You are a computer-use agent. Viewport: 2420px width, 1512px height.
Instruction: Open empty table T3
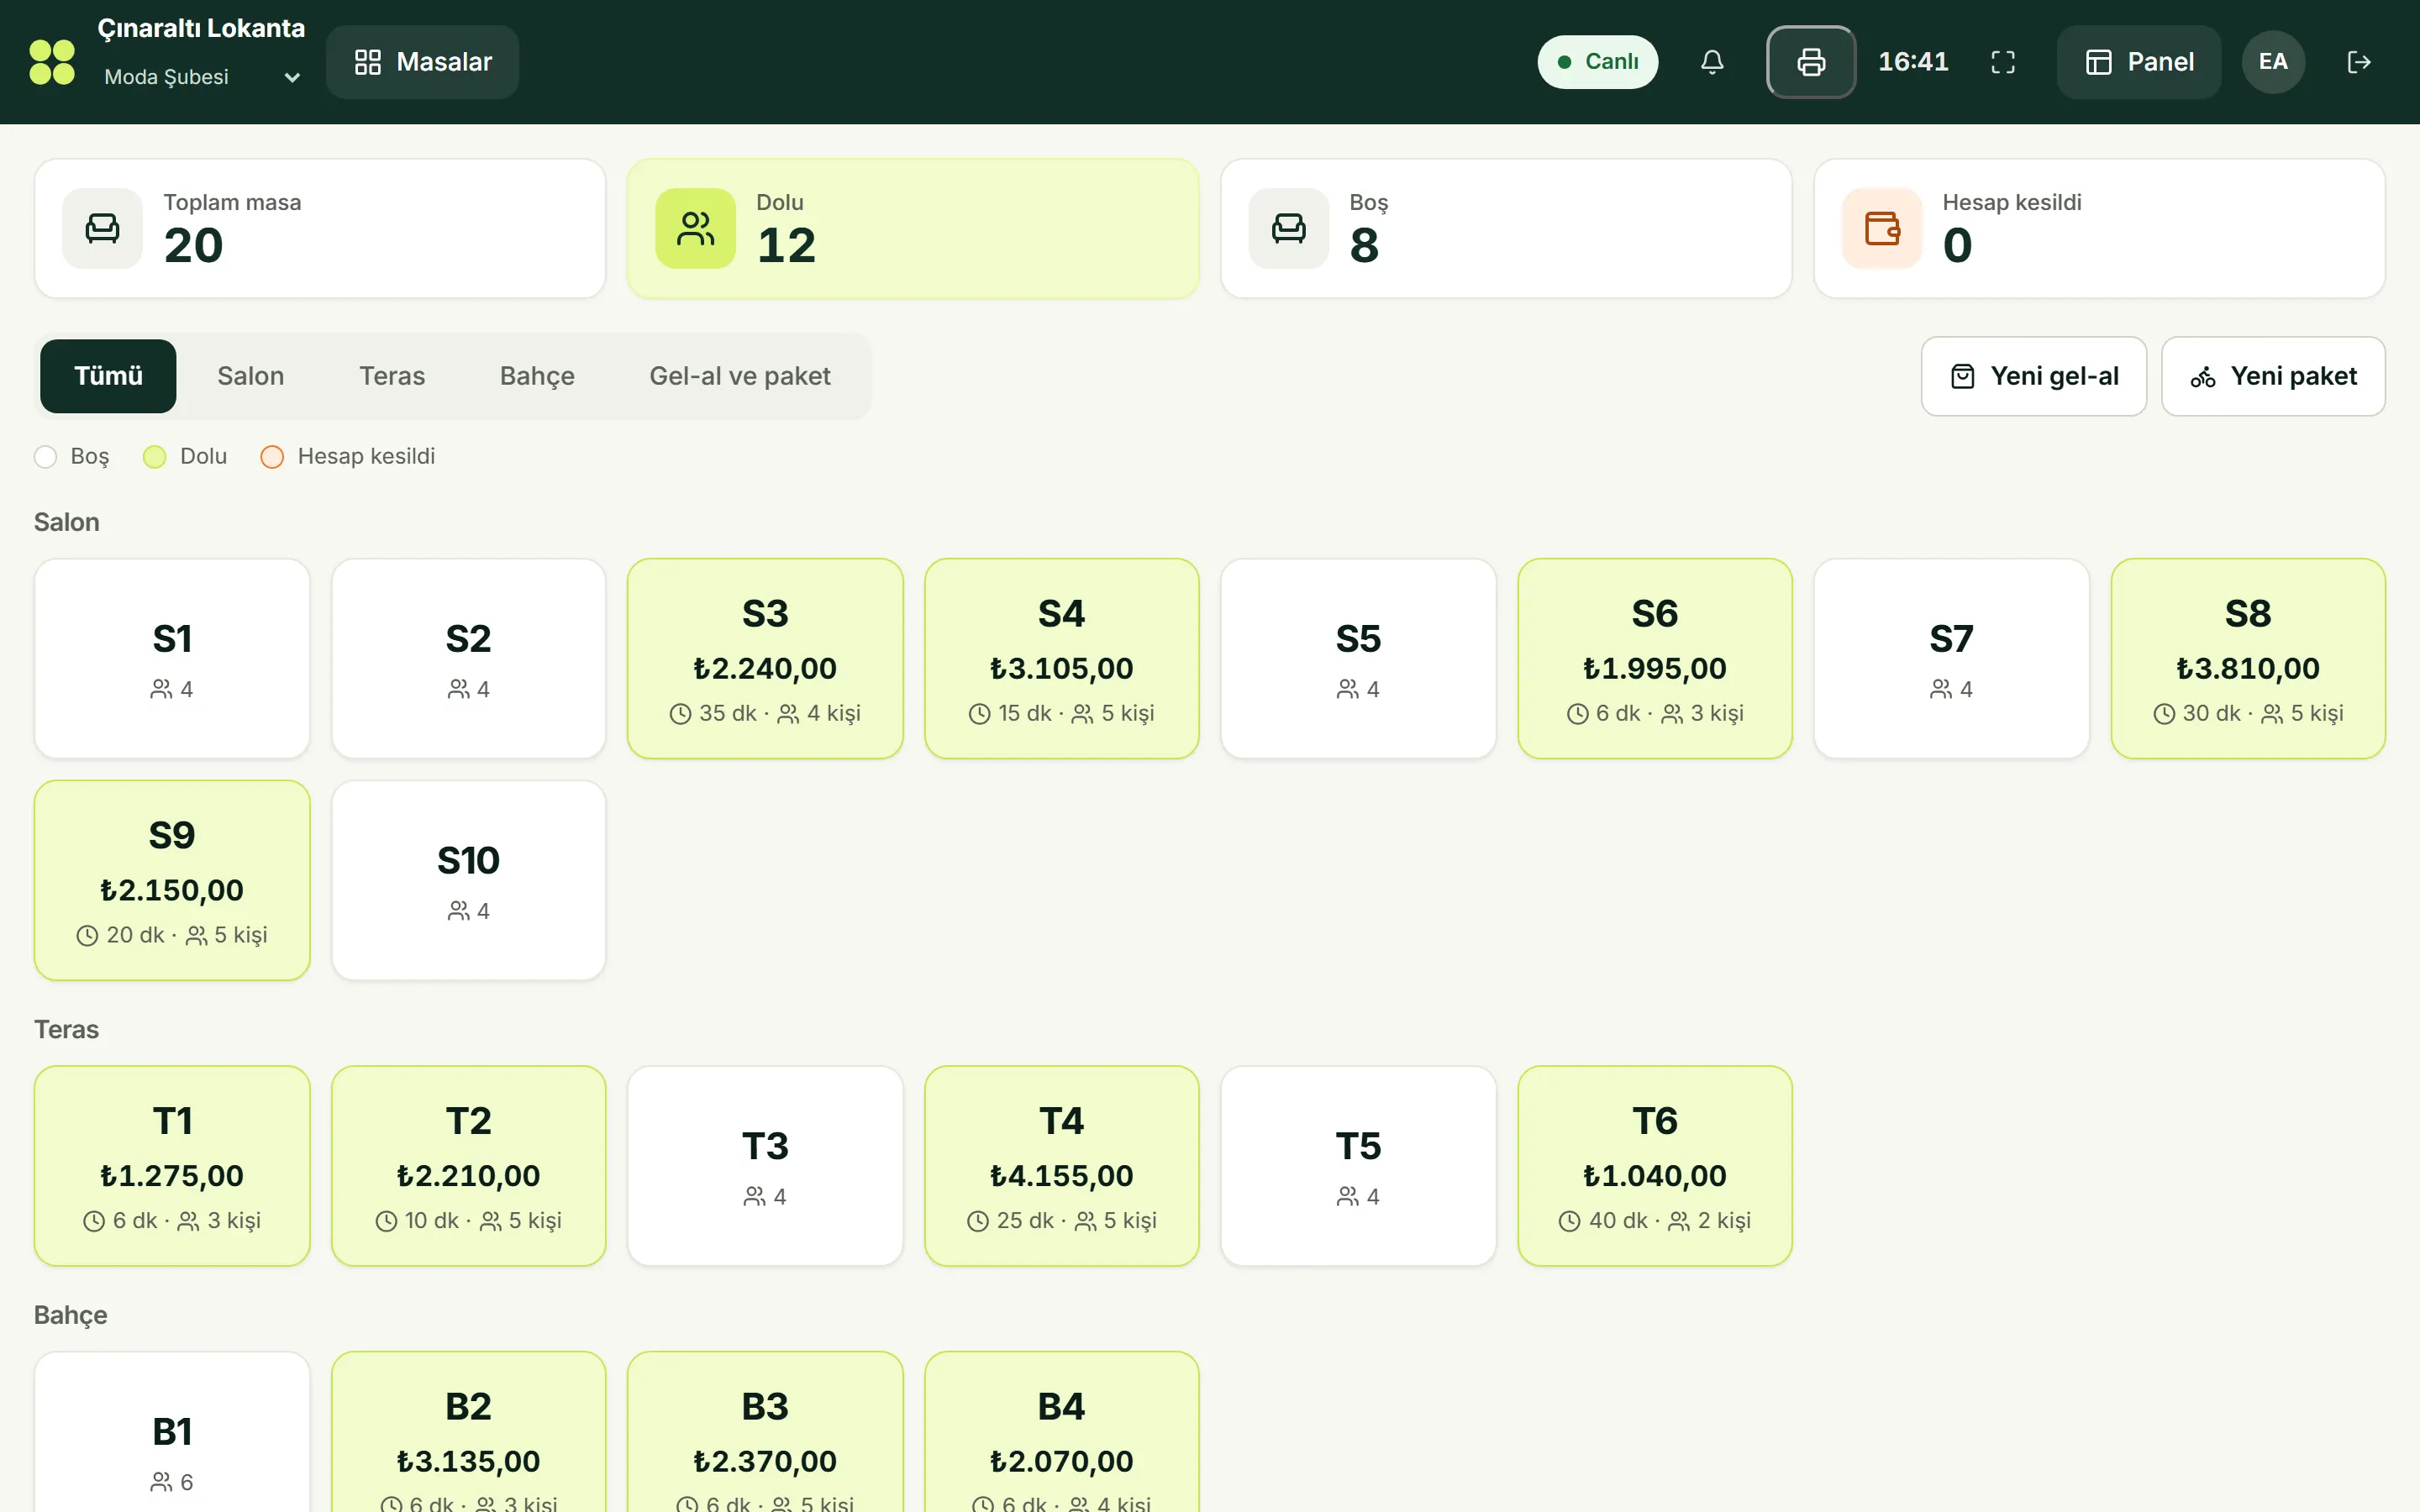click(765, 1166)
